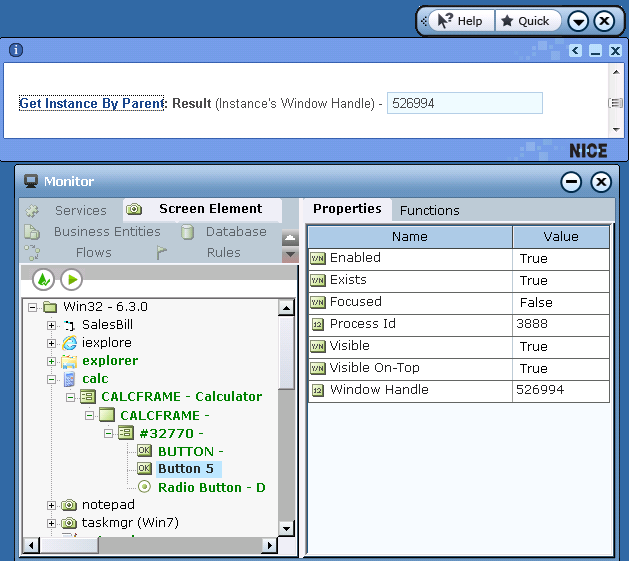The height and width of the screenshot is (561, 629).
Task: Click the Rules flag icon
Action: [161, 252]
